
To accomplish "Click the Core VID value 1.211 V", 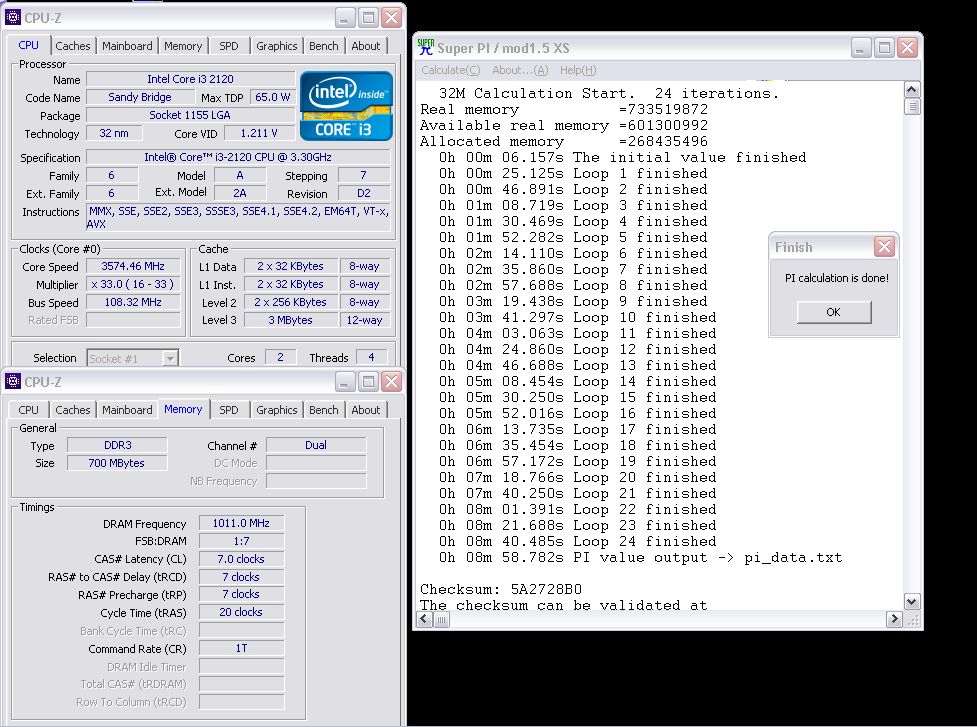I will [x=259, y=133].
